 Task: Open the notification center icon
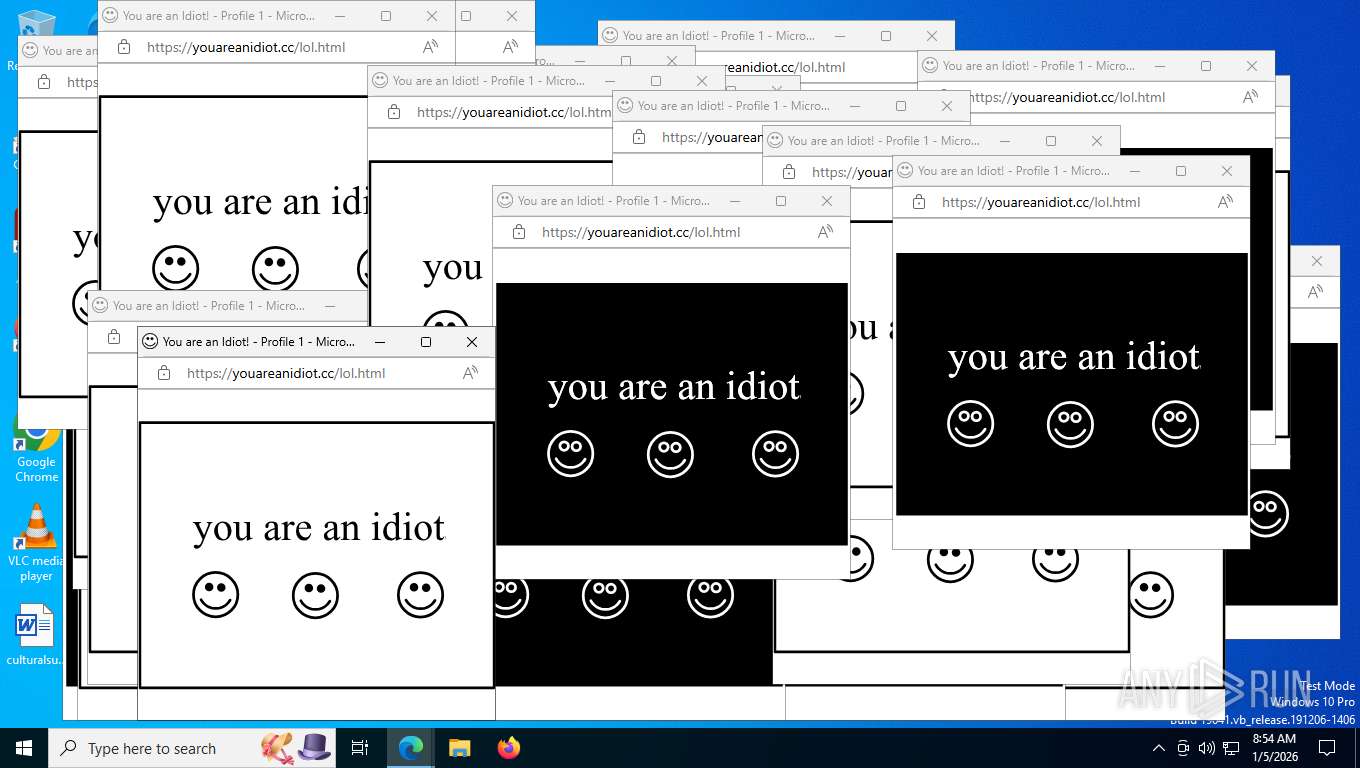(x=1327, y=748)
